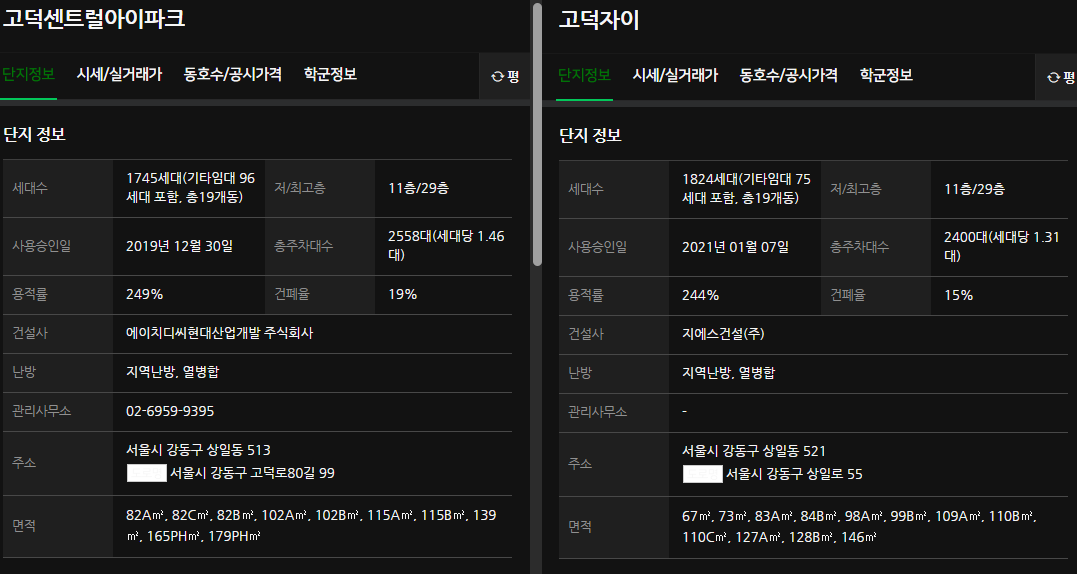This screenshot has height=574, width=1077.
Task: Click the 에이치디씨현대산업개발 주식회사 builder name
Action: pos(219,333)
